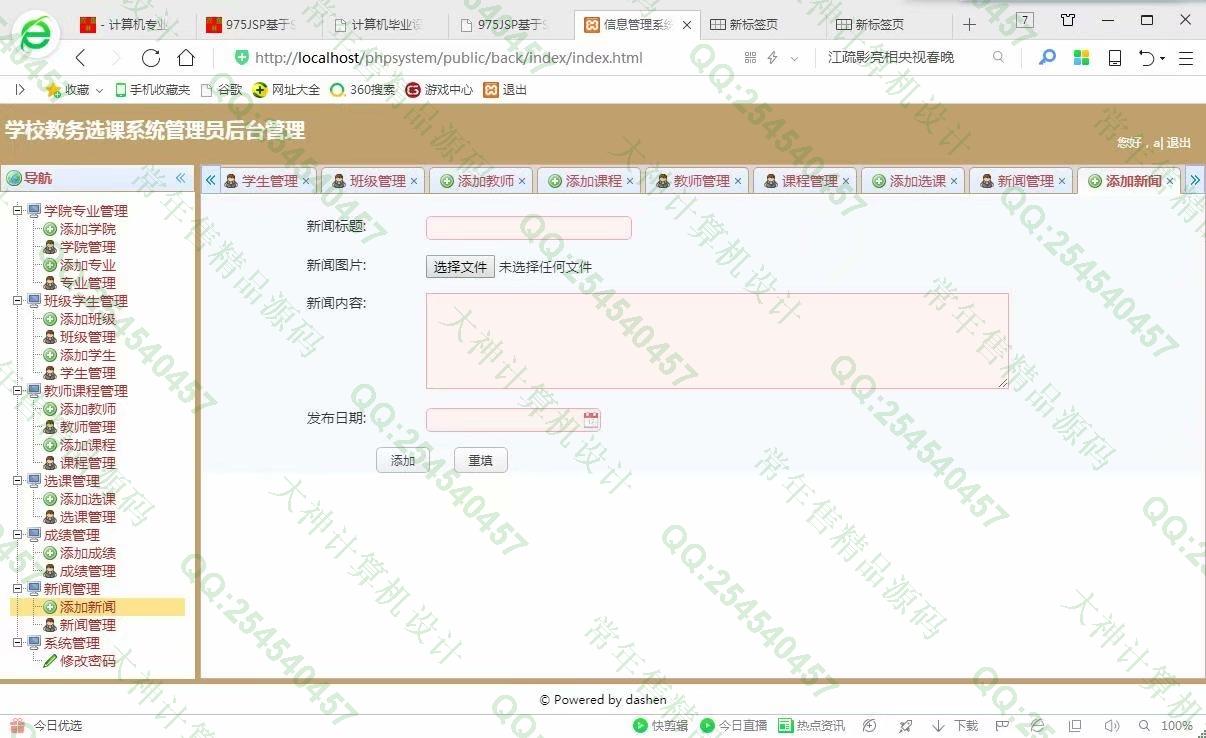This screenshot has height=738, width=1206.
Task: Open 网址大全 bookmark
Action: (x=286, y=90)
